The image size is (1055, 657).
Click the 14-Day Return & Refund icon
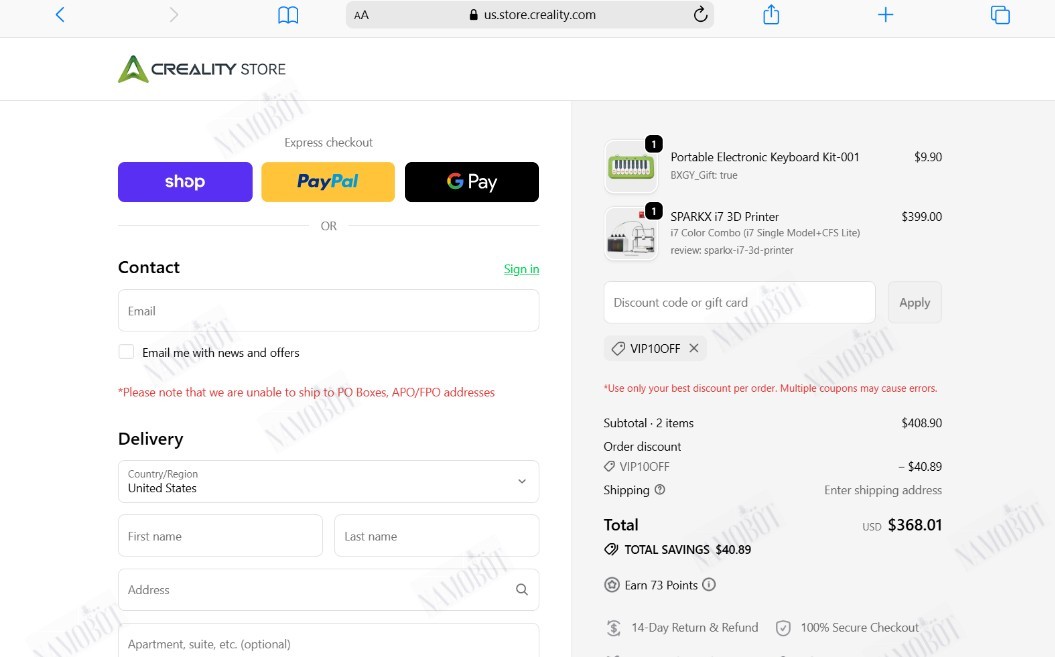tap(613, 627)
